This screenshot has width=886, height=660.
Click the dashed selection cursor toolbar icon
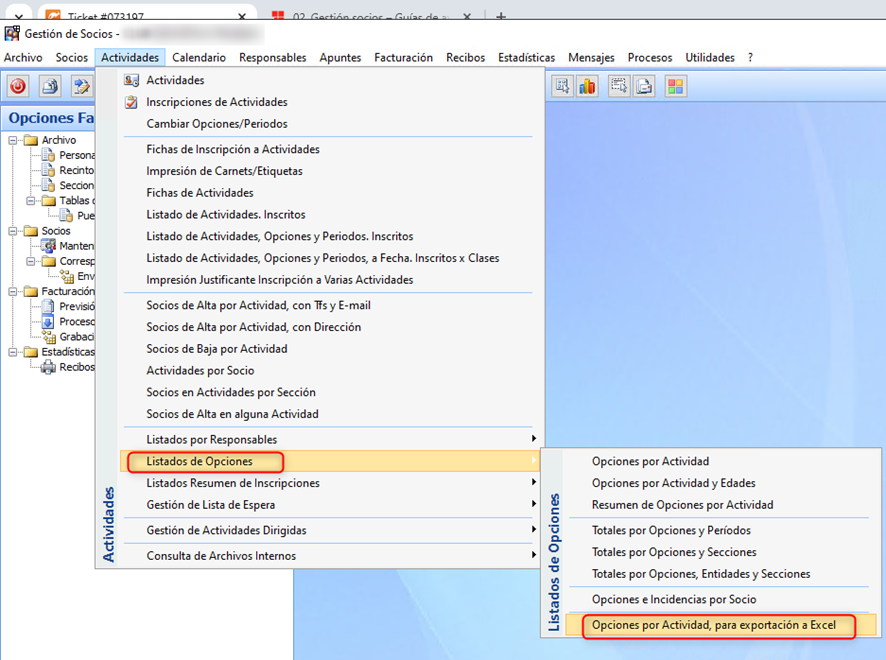click(x=619, y=86)
